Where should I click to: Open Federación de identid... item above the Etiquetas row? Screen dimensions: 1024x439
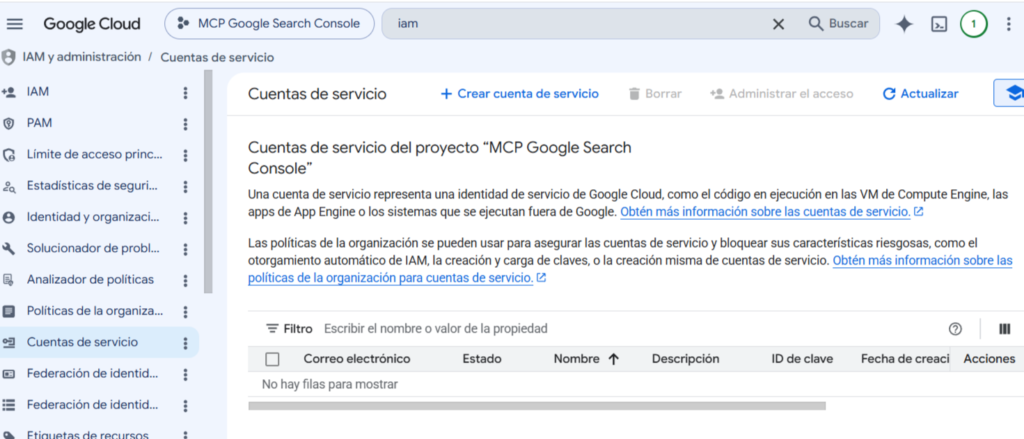pyautogui.click(x=93, y=405)
